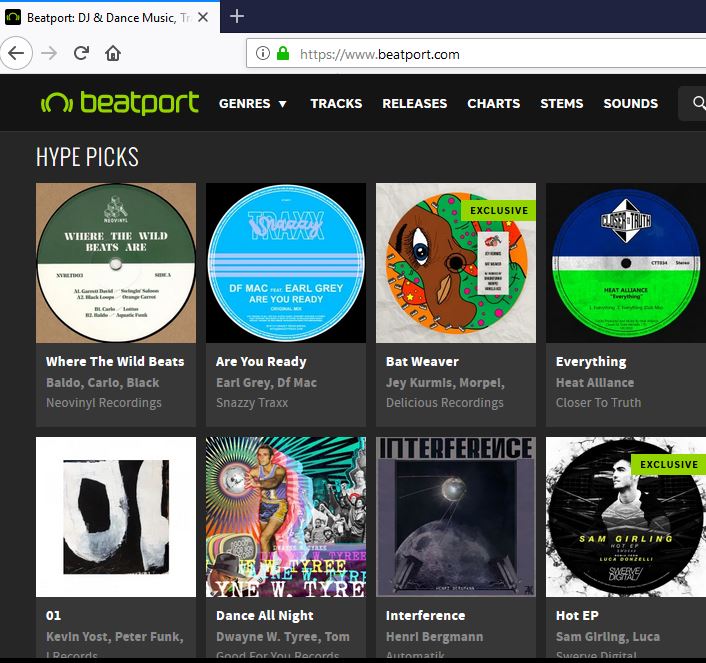Open Where The Wild Beats cover art
Viewport: 706px width, 663px height.
click(116, 263)
